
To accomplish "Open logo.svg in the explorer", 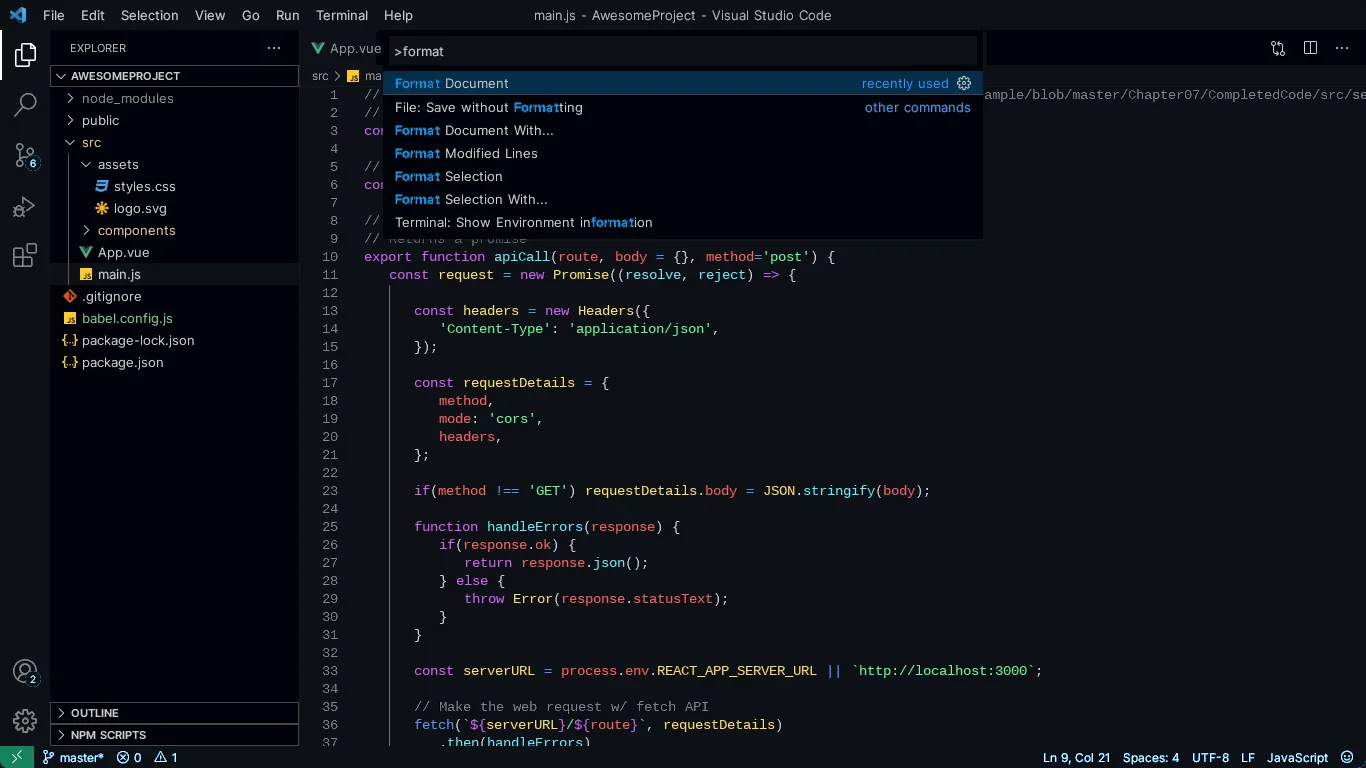I will coord(175,208).
